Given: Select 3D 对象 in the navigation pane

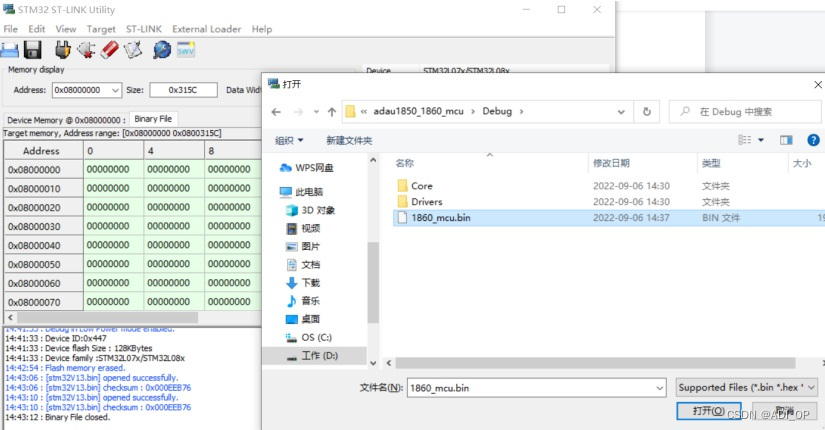Looking at the screenshot, I should (x=310, y=211).
